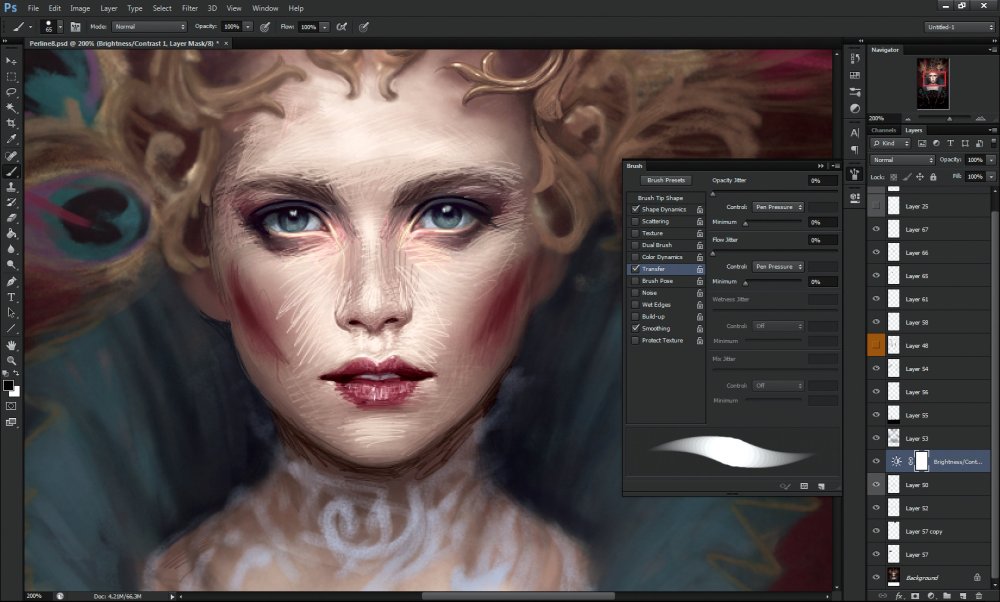The height and width of the screenshot is (602, 1000).
Task: Filter layers by pixel layer icon
Action: [922, 143]
